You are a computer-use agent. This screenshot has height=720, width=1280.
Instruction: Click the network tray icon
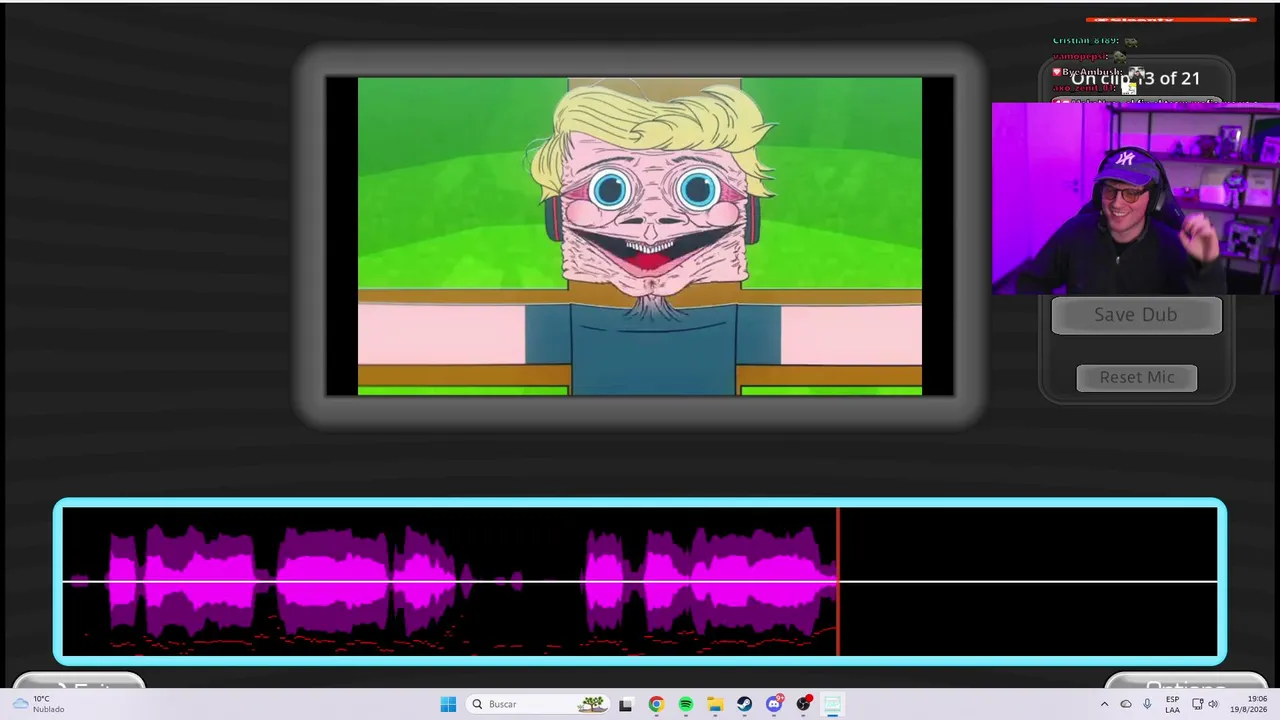1198,704
